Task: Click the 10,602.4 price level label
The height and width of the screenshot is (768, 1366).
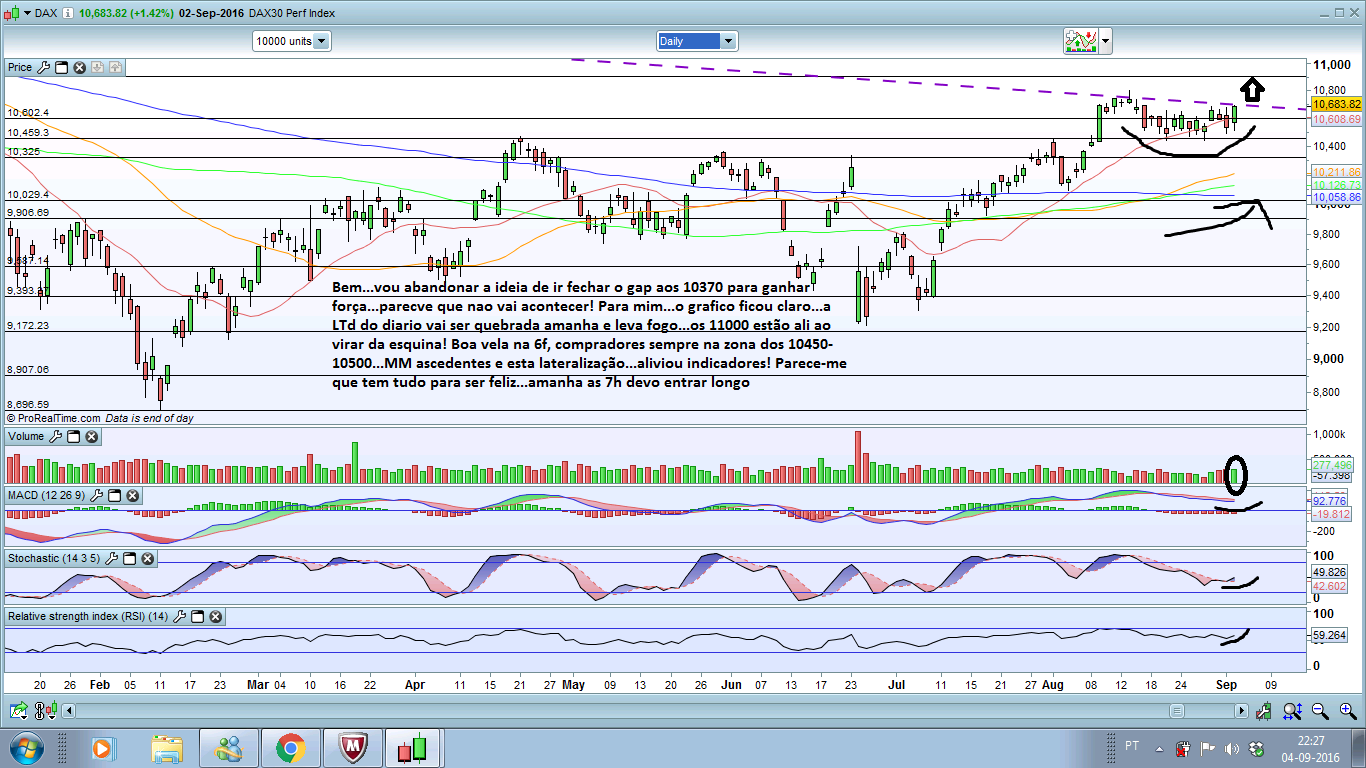Action: click(x=28, y=113)
